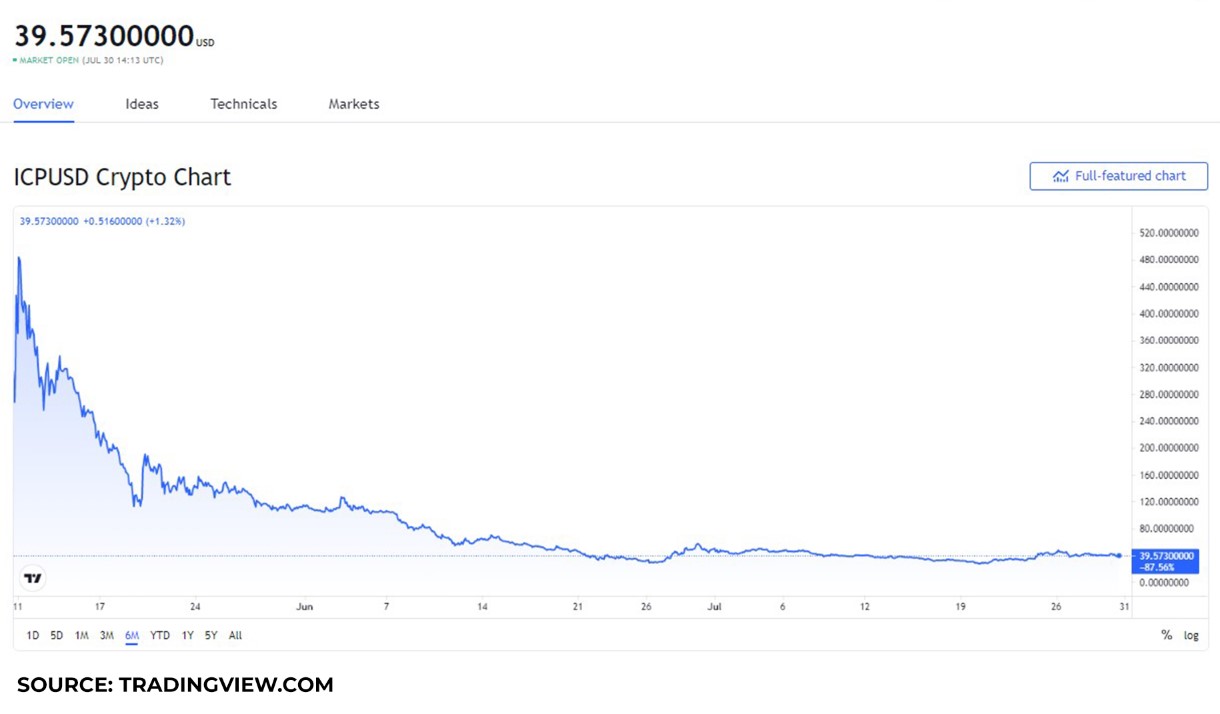This screenshot has height=714, width=1220.
Task: Go to the Markets tab
Action: tap(354, 104)
